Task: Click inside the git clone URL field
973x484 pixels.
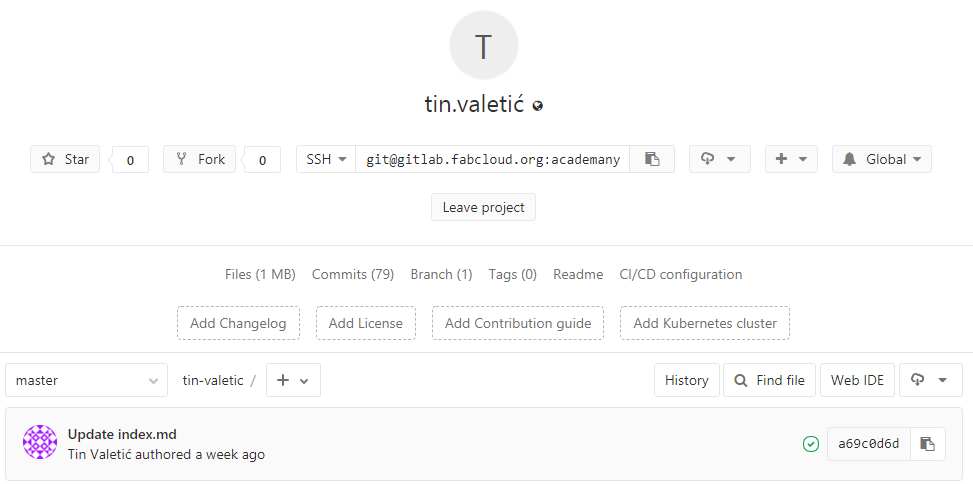Action: (x=492, y=159)
